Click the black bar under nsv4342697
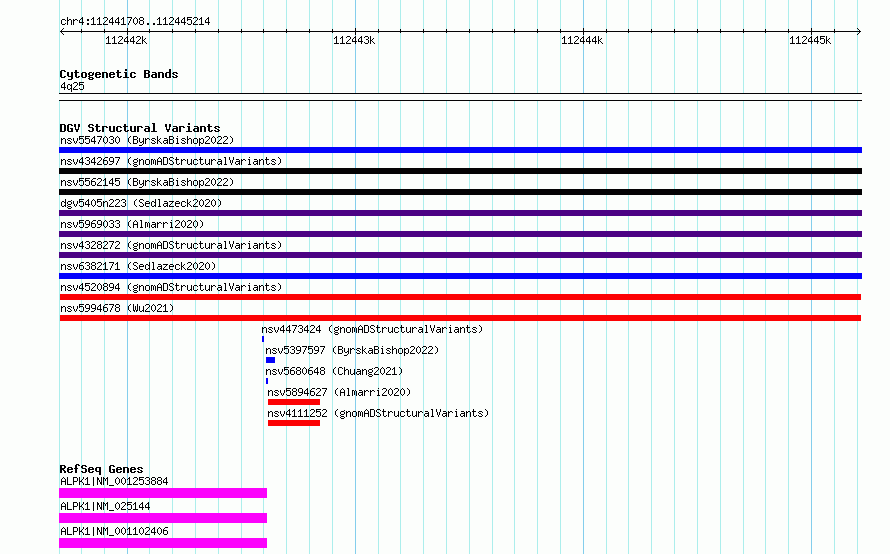The width and height of the screenshot is (890, 554). [x=460, y=171]
